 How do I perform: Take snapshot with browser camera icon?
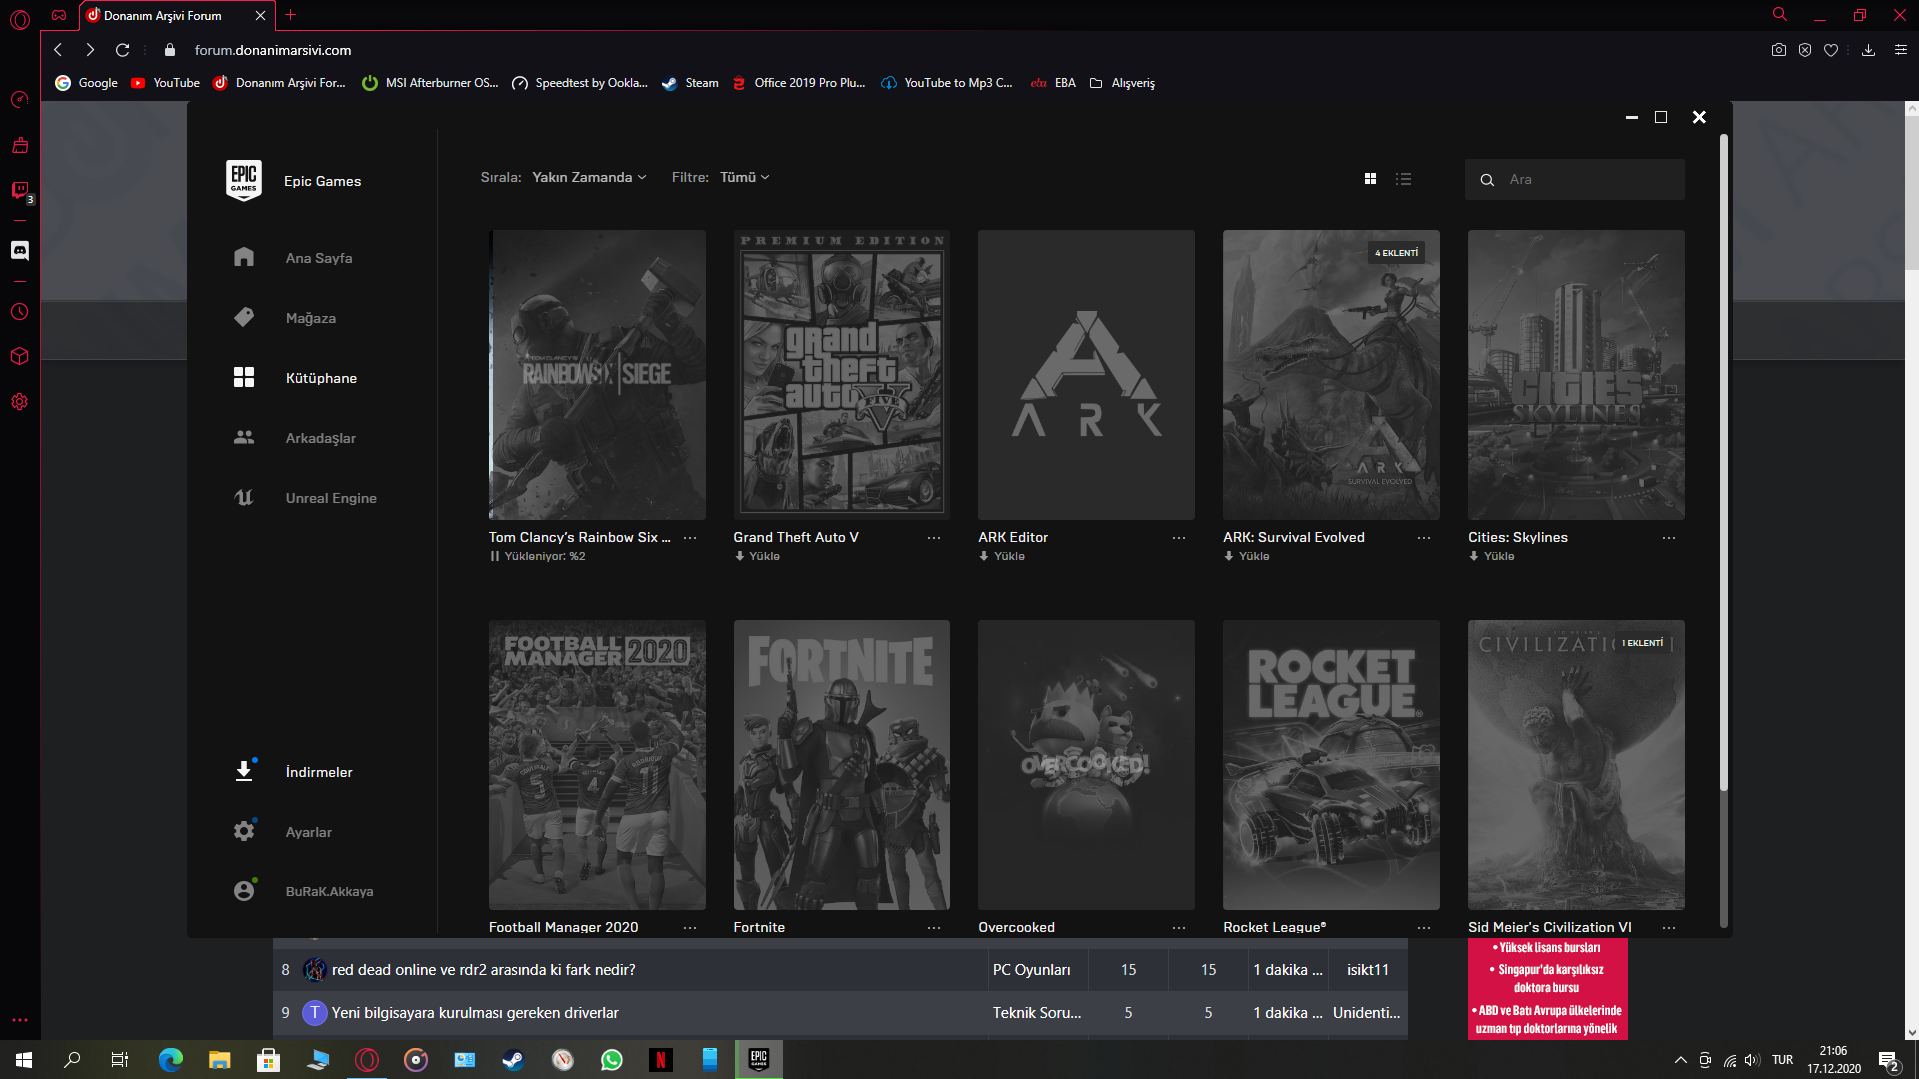tap(1779, 50)
